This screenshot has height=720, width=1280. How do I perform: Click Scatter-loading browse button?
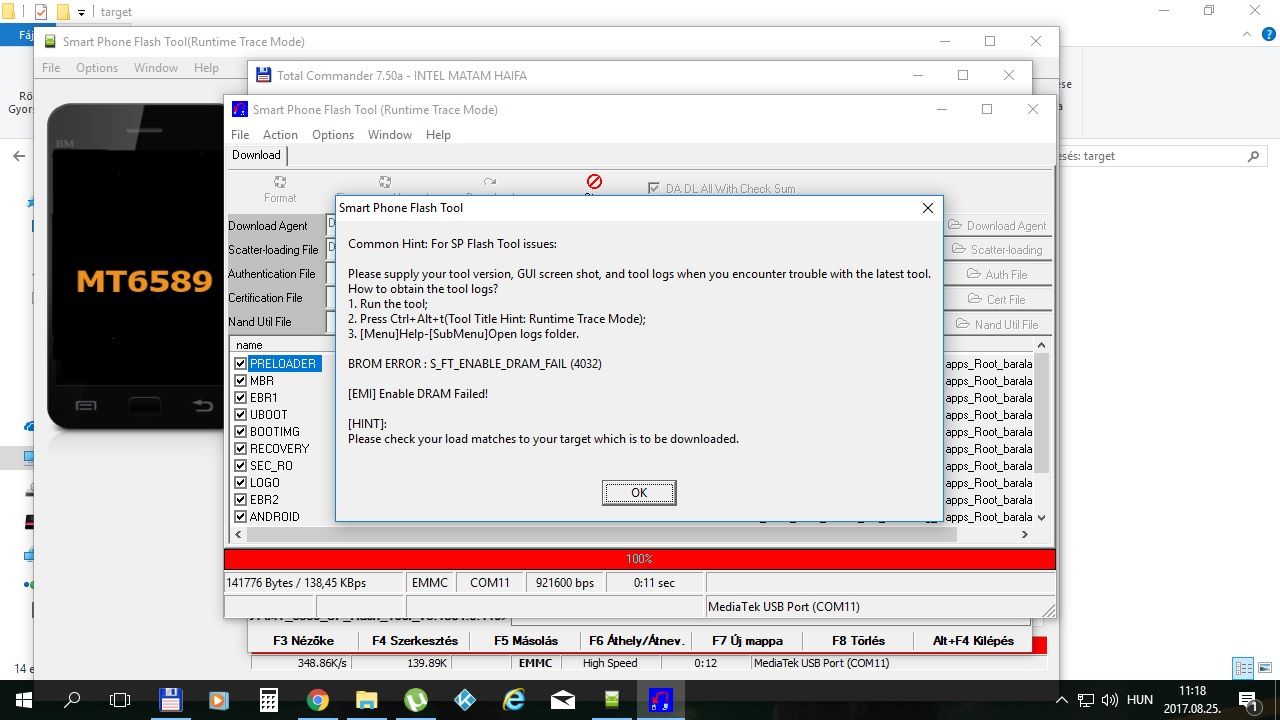point(998,250)
